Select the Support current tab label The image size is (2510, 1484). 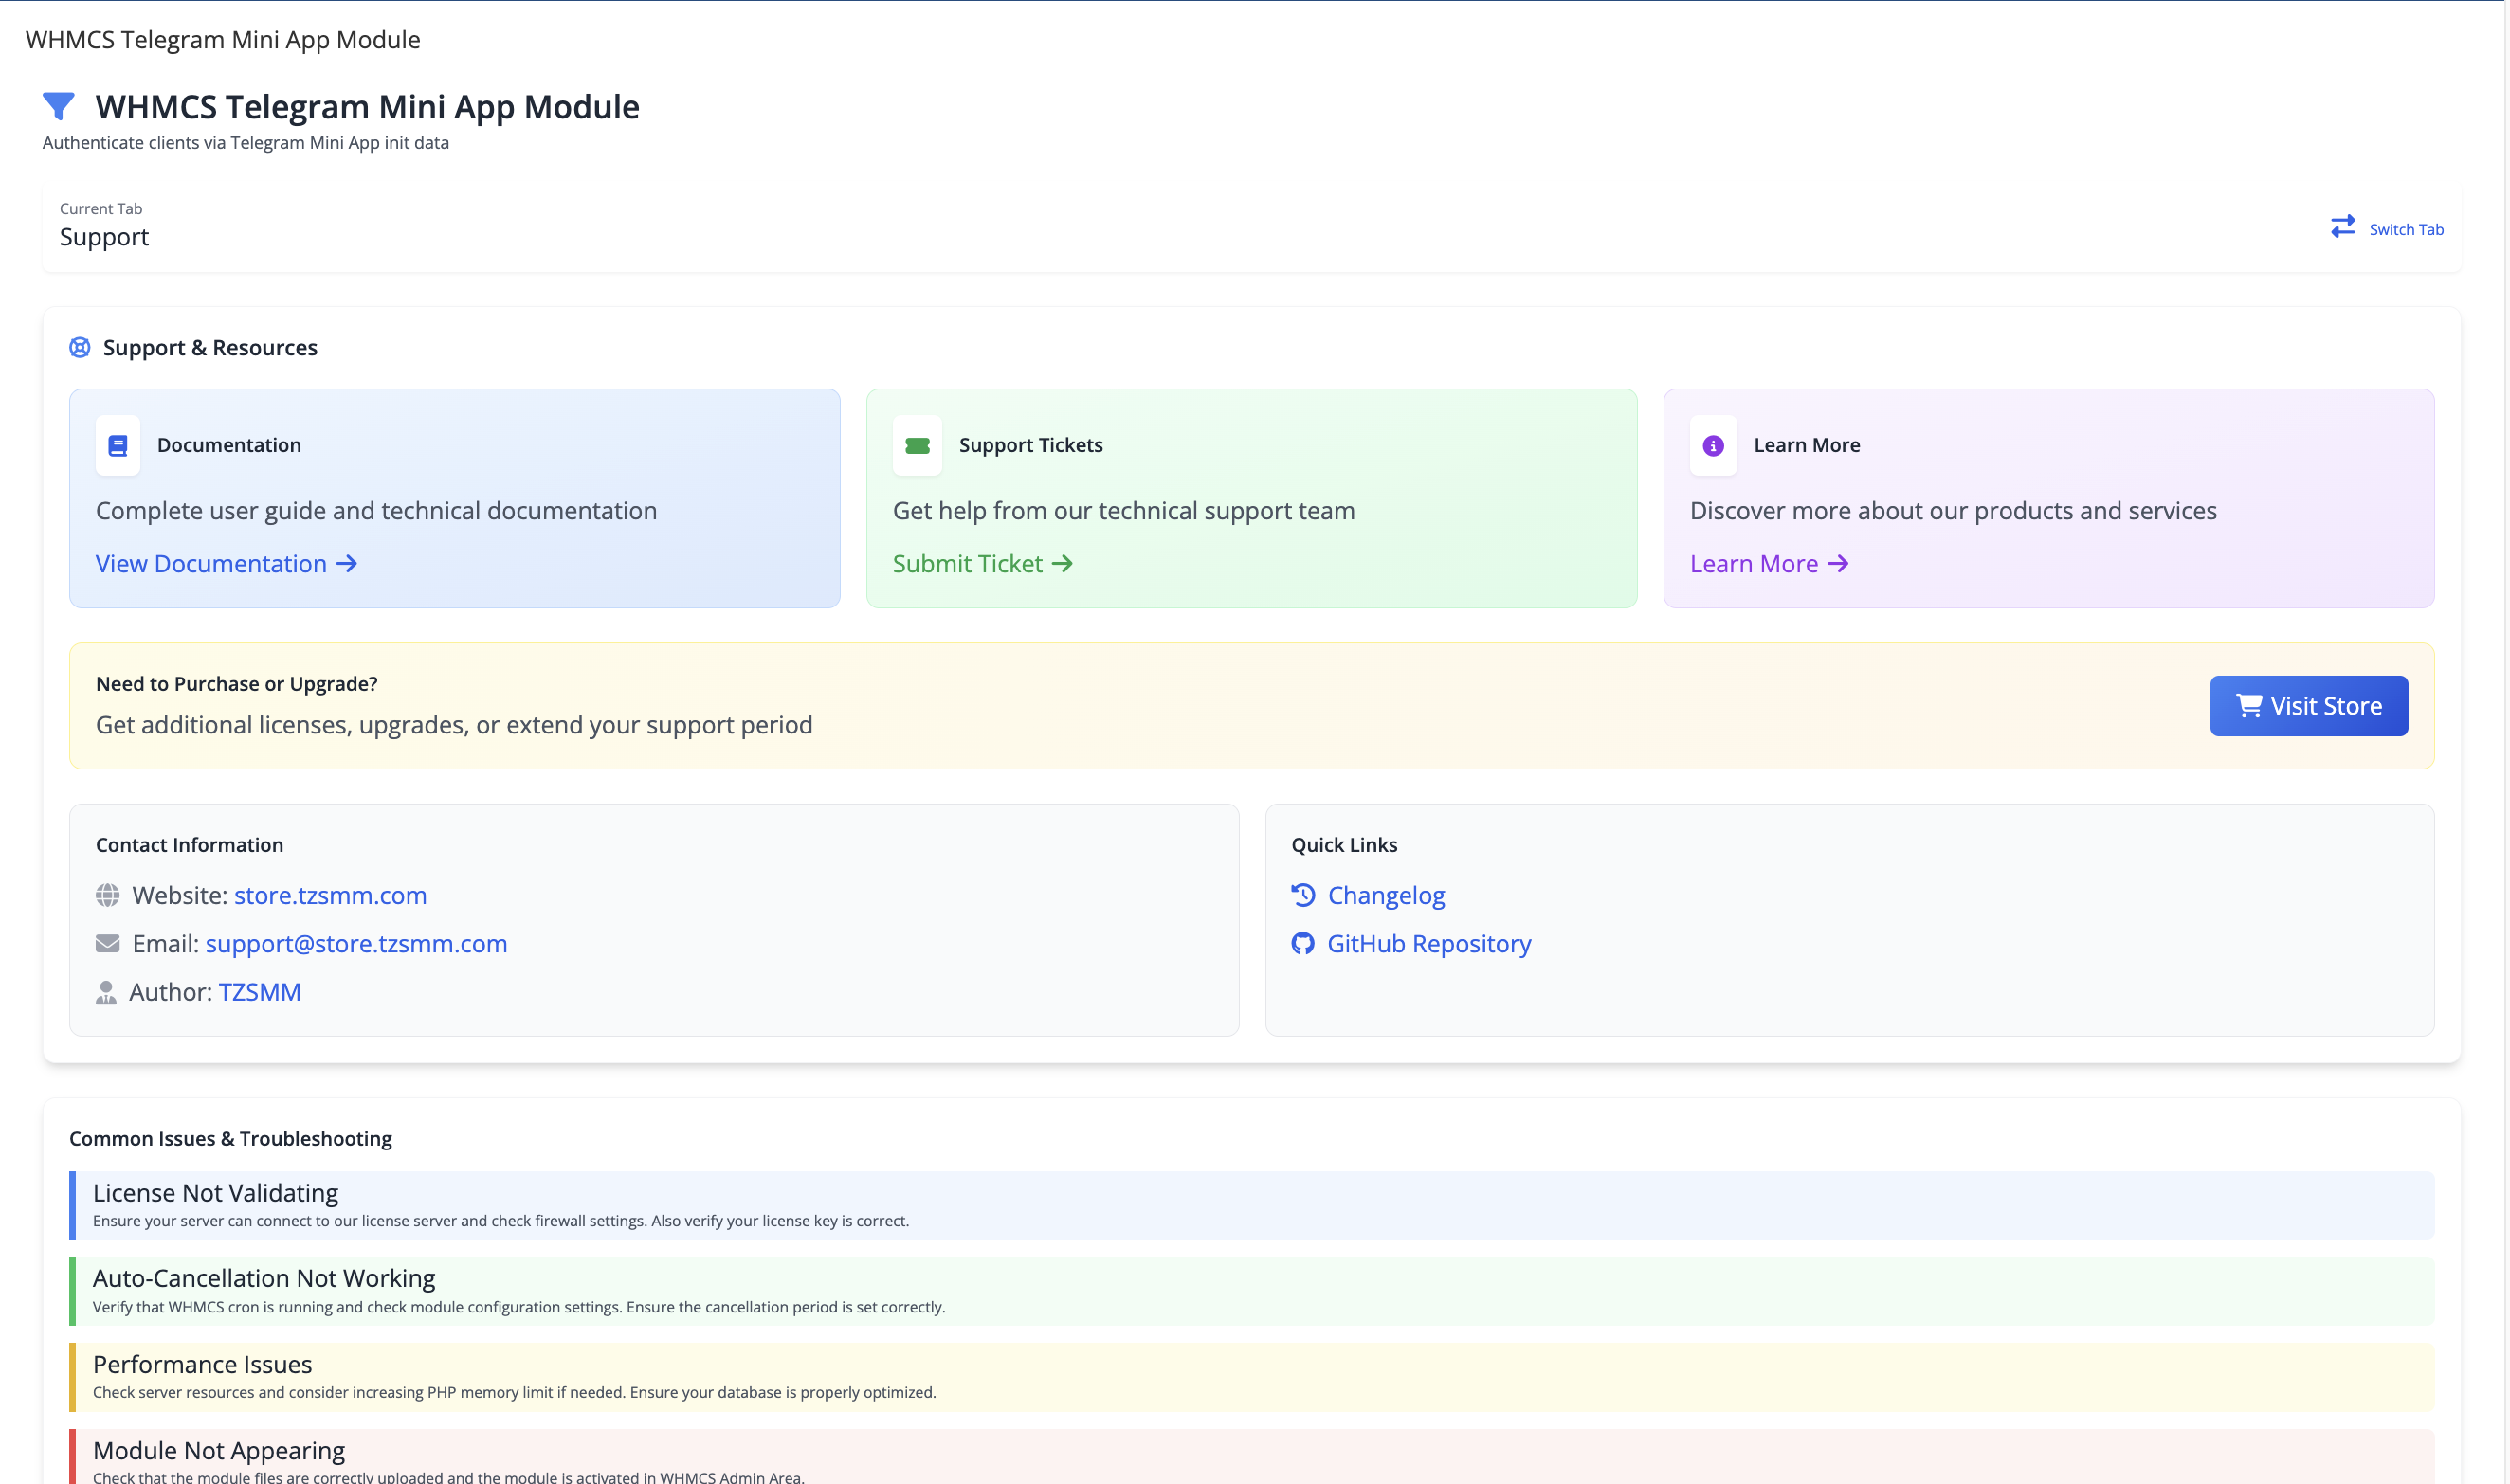pyautogui.click(x=104, y=236)
